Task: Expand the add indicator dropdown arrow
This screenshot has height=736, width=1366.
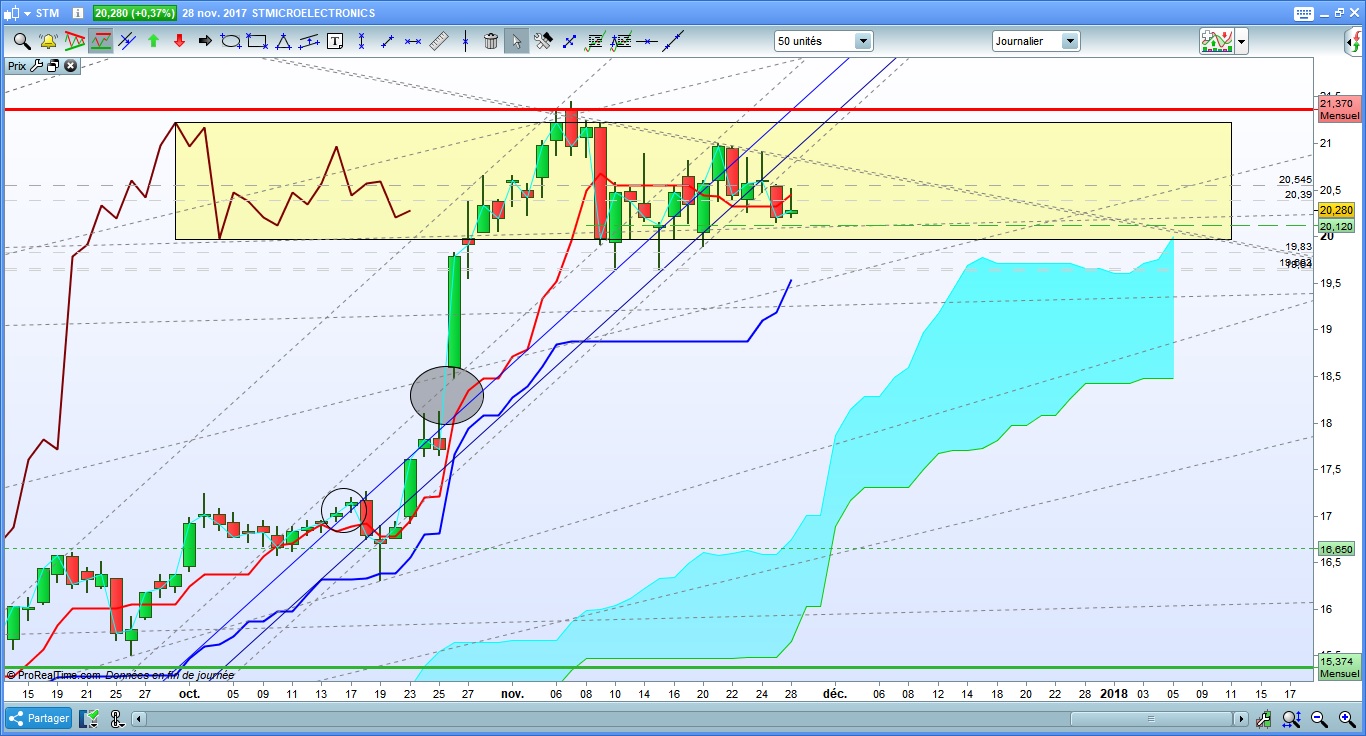Action: pyautogui.click(x=1241, y=42)
